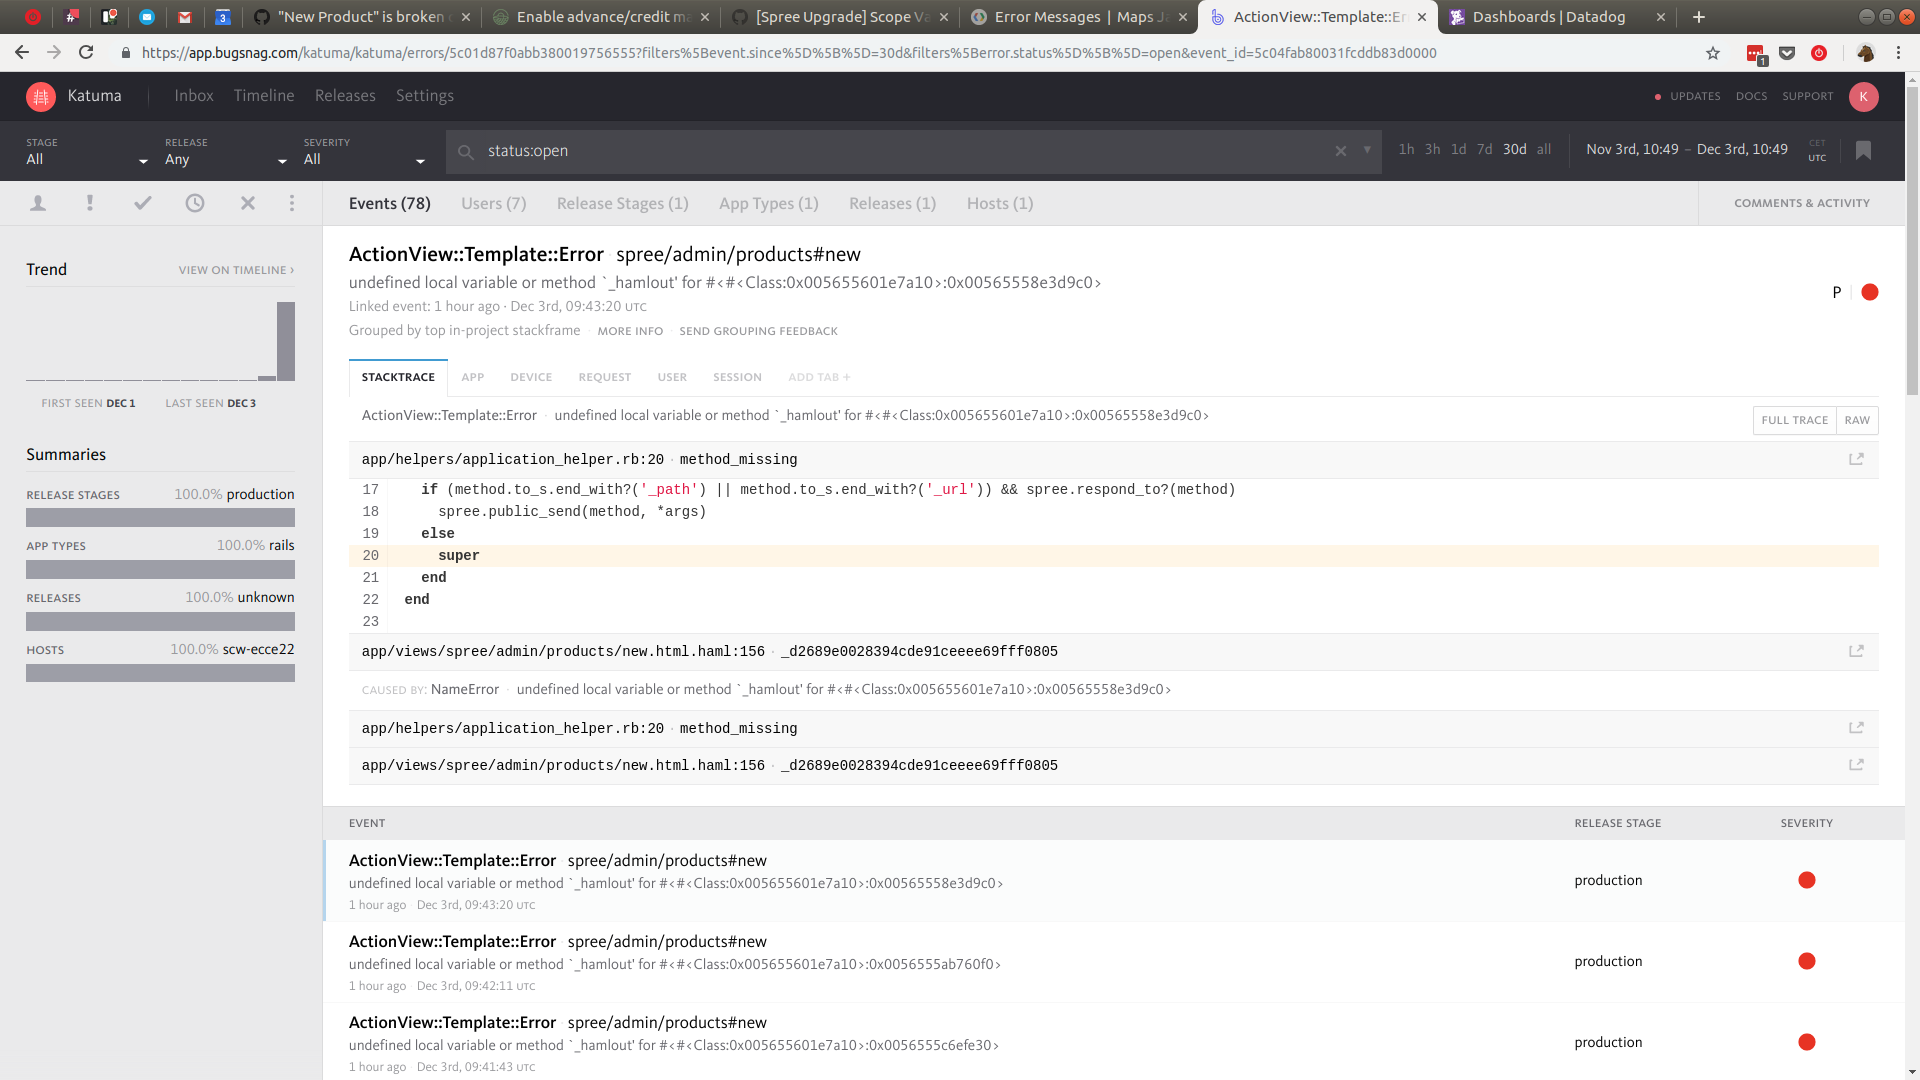1920x1080 pixels.
Task: Click VIEW ON TIMELINE link
Action: [x=233, y=269]
